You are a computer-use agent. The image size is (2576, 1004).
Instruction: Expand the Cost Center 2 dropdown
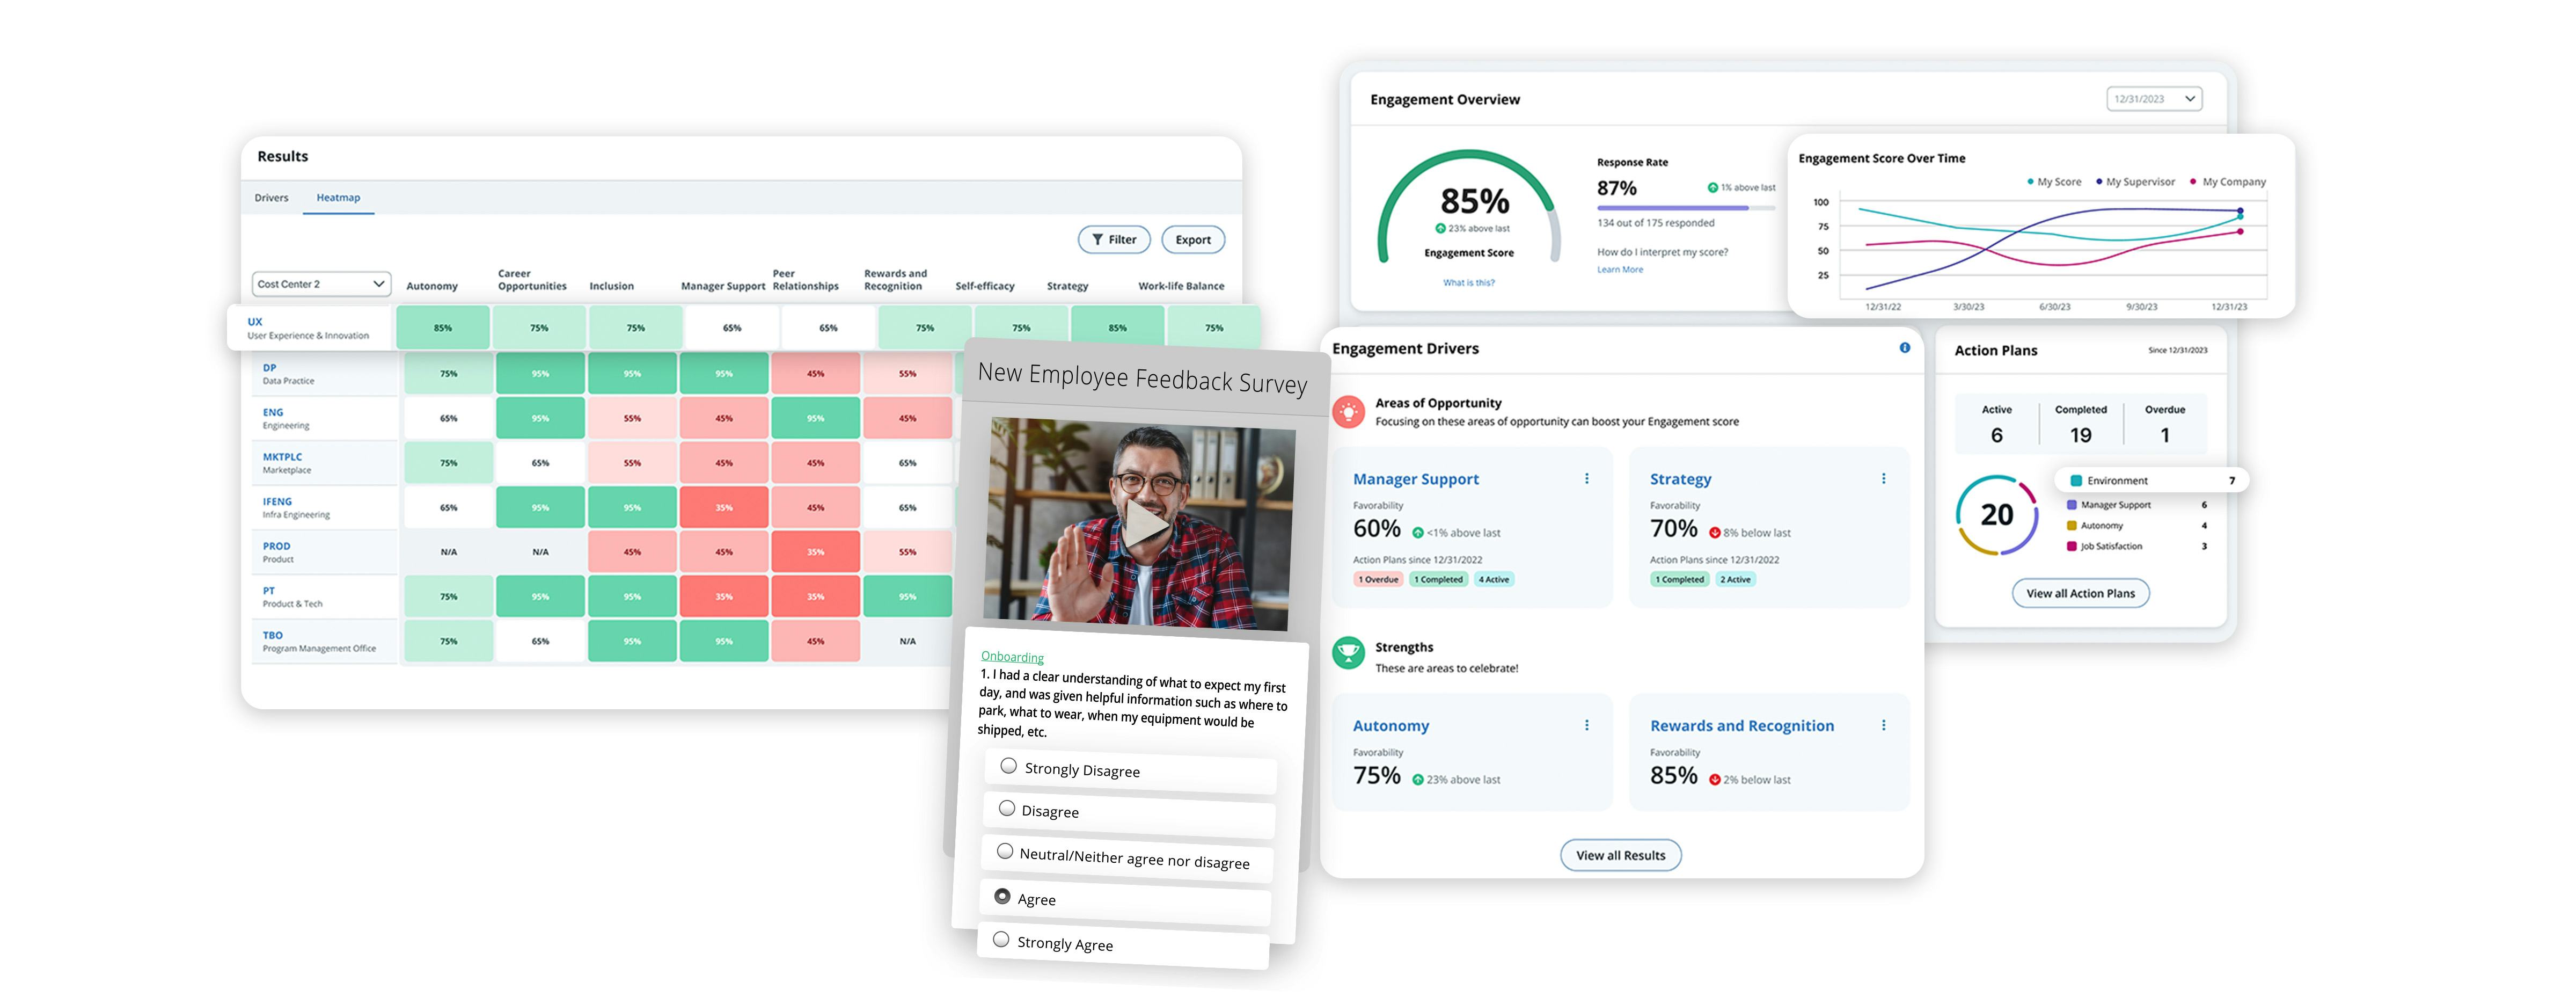321,284
